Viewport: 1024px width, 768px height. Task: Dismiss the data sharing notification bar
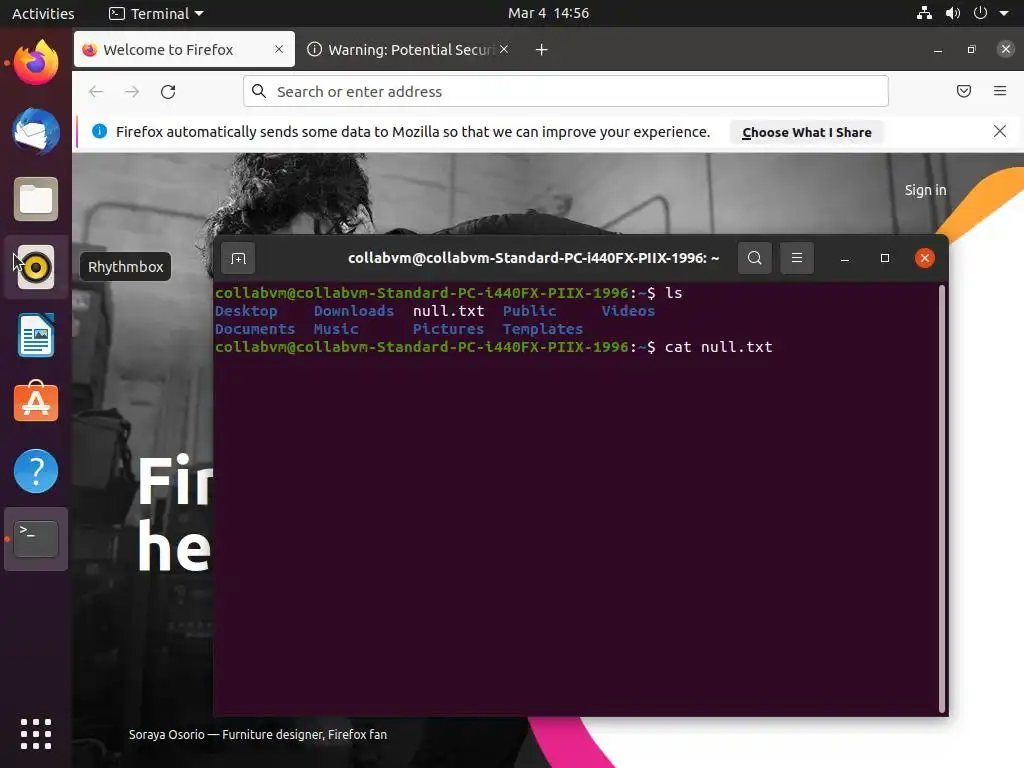coord(1000,131)
